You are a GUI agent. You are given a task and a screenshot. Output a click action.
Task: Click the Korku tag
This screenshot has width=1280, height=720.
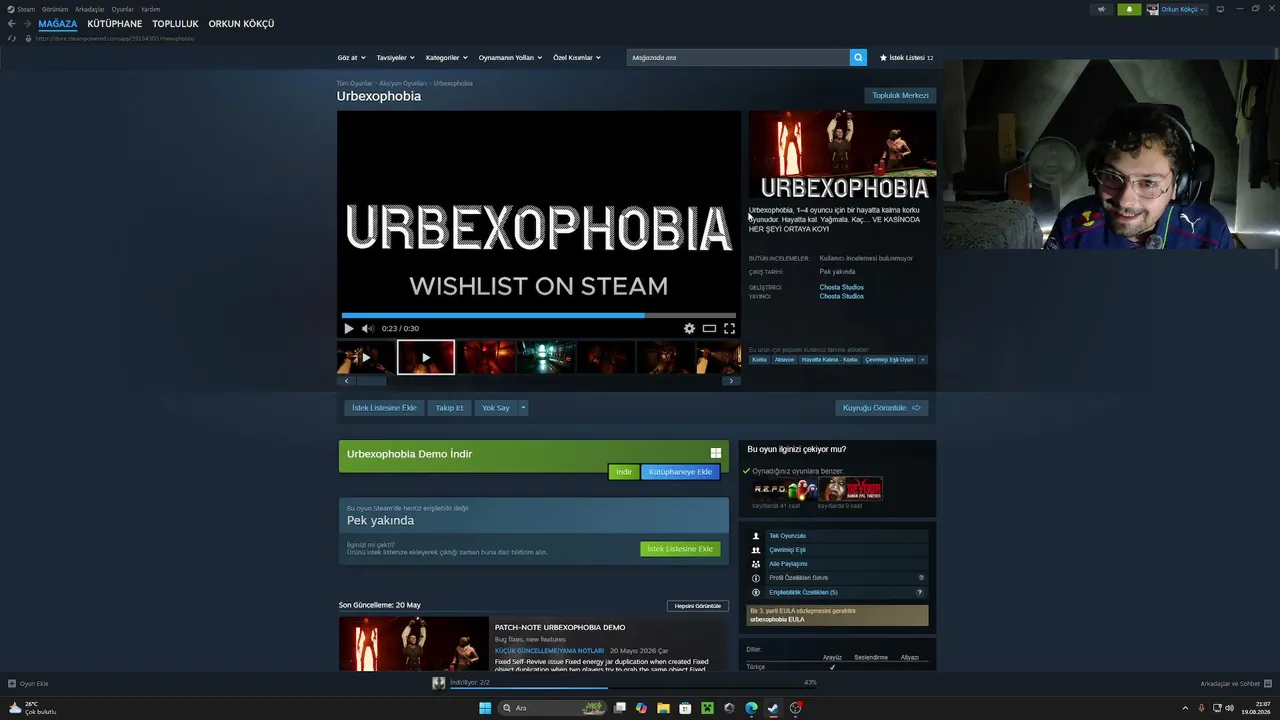759,359
